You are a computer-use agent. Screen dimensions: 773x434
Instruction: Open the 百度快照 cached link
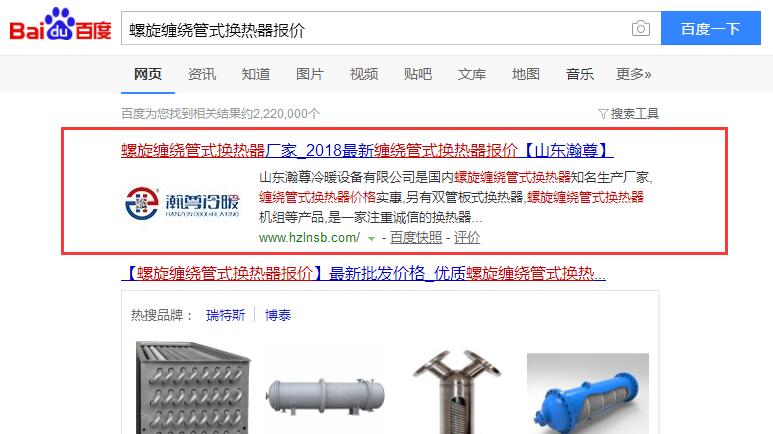point(416,238)
